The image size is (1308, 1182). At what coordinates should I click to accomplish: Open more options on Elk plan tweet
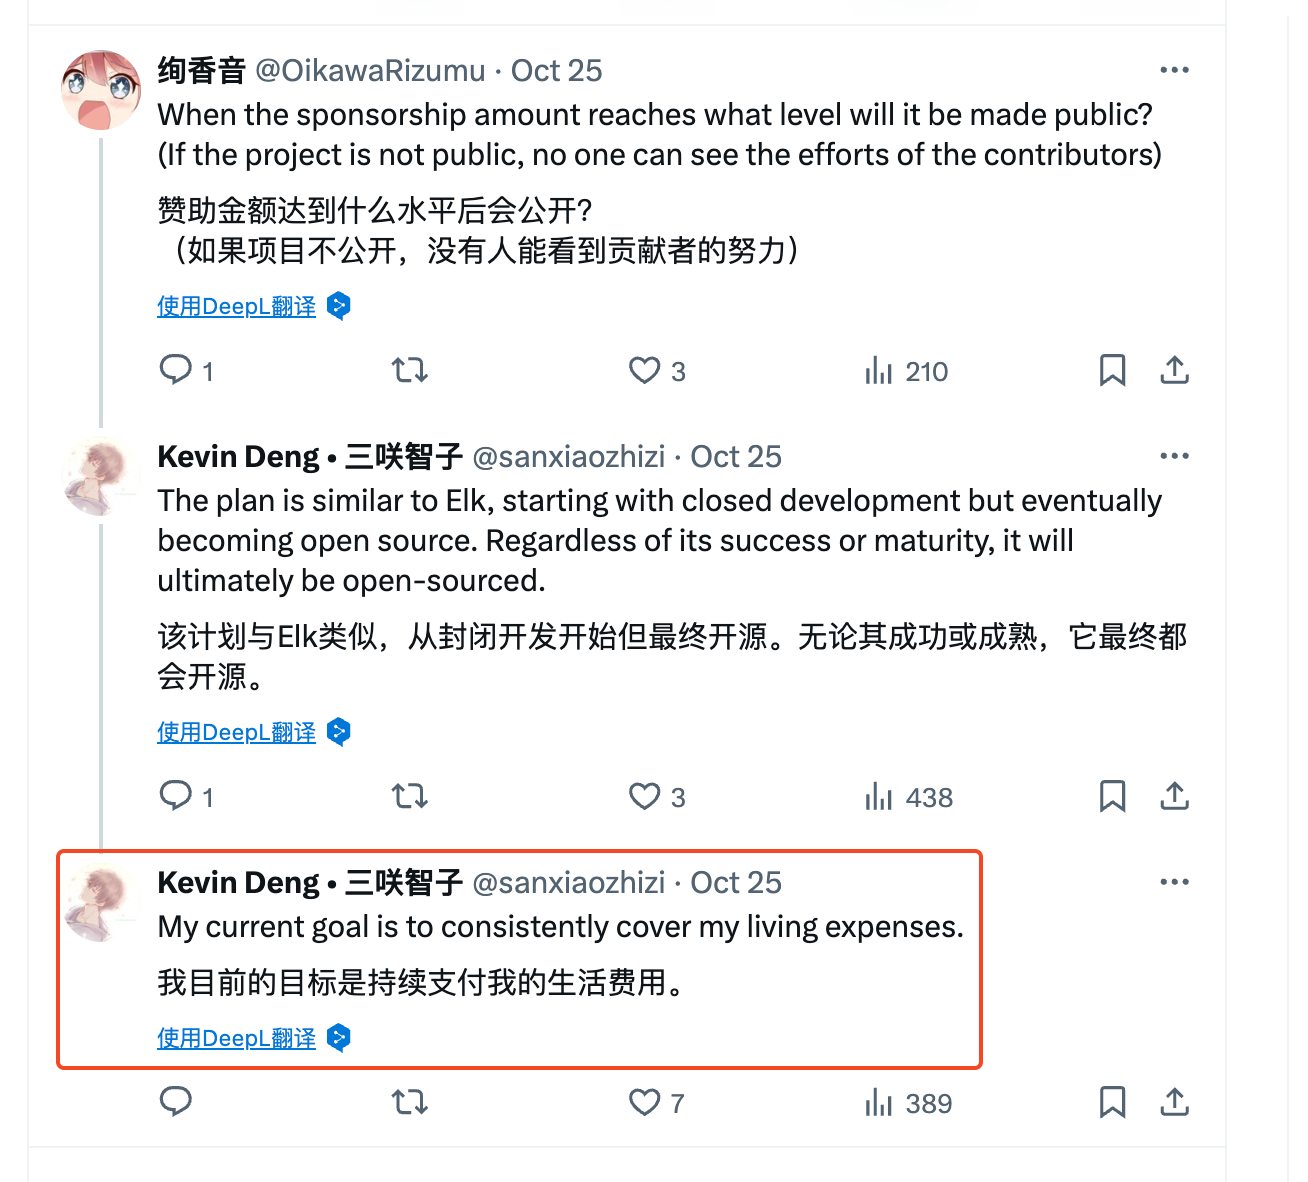[x=1174, y=456]
